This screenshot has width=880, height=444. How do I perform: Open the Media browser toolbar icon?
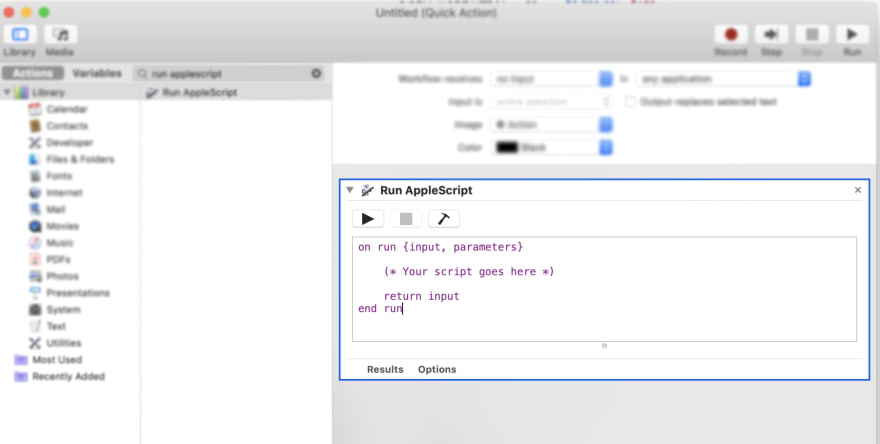pyautogui.click(x=61, y=34)
